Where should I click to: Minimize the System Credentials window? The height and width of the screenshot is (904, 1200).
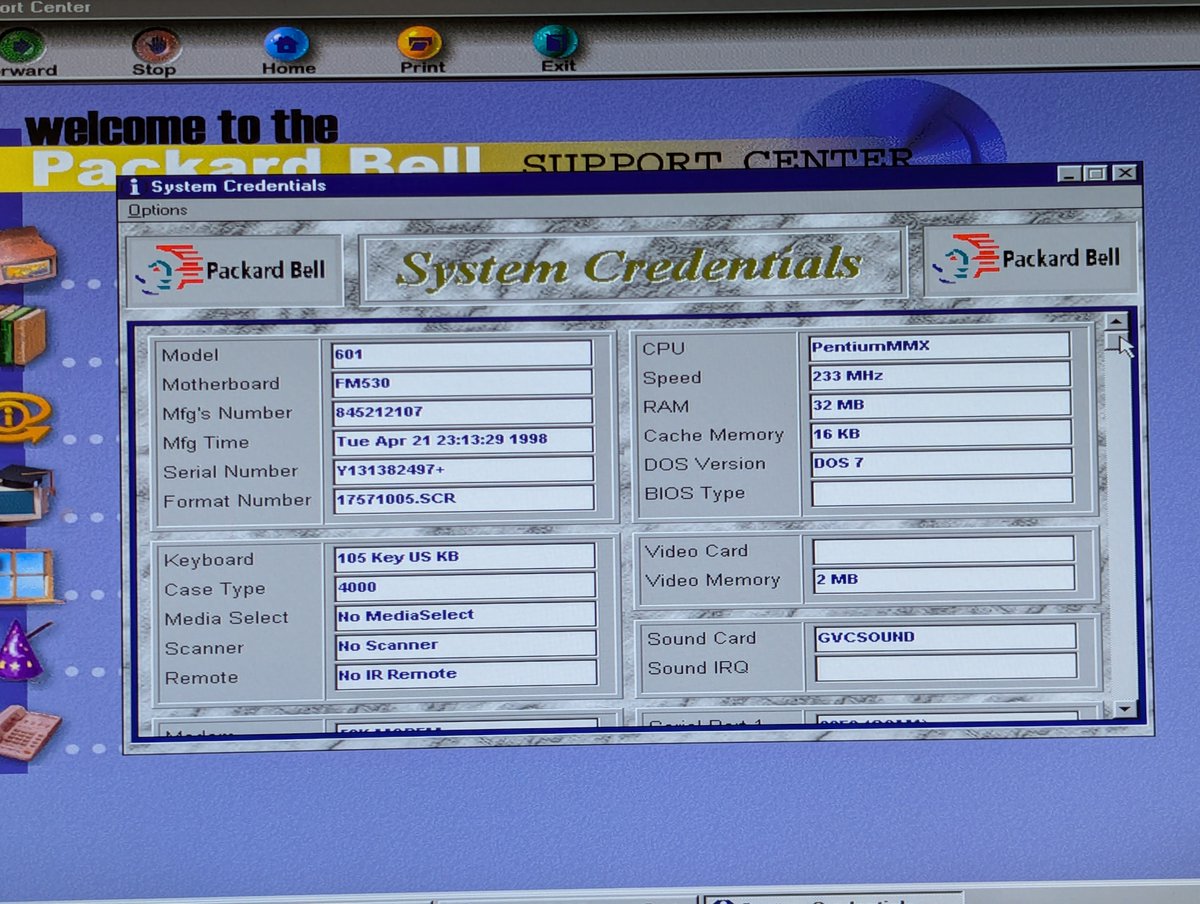1070,173
